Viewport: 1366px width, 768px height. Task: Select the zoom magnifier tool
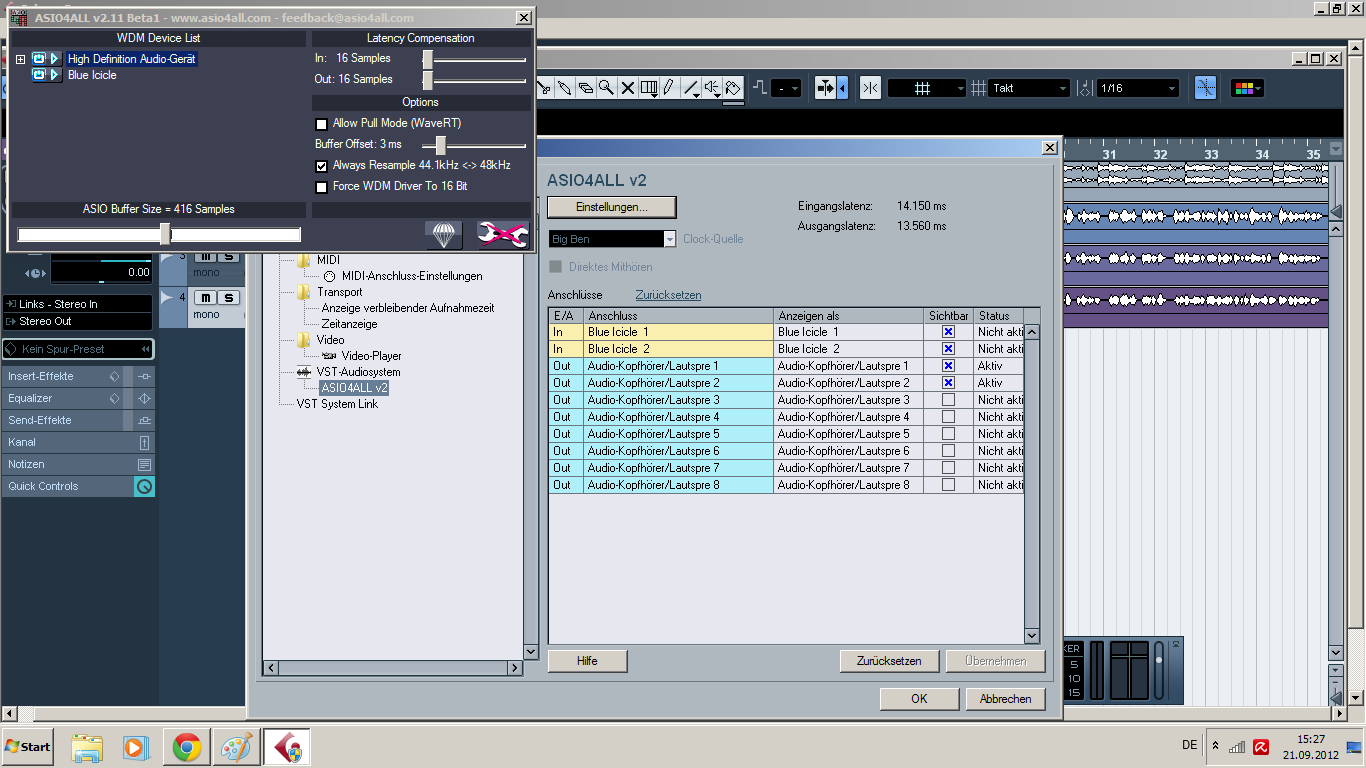(x=607, y=88)
